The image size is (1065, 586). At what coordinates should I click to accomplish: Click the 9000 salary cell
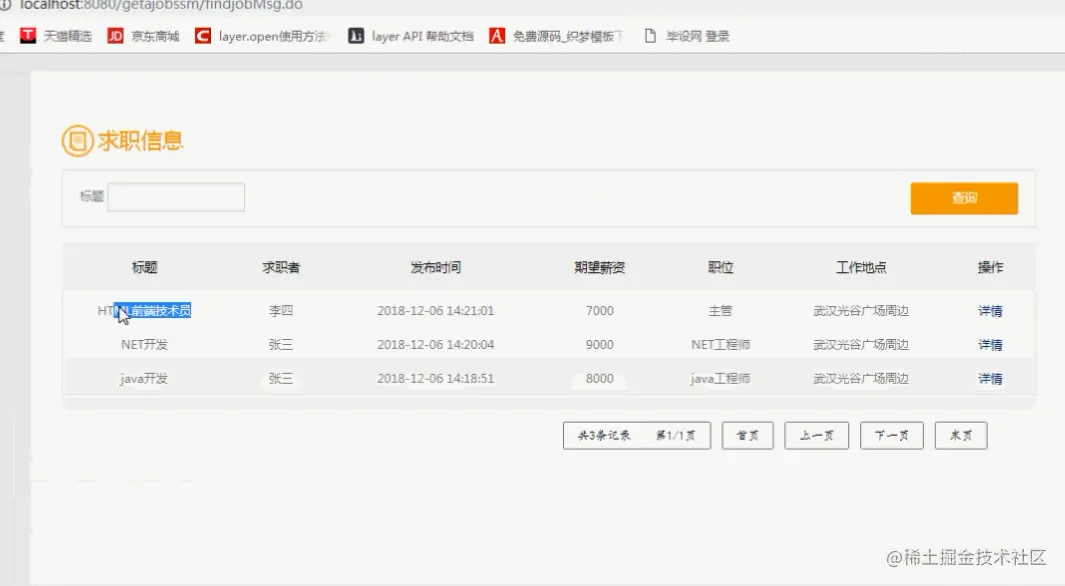pos(600,345)
